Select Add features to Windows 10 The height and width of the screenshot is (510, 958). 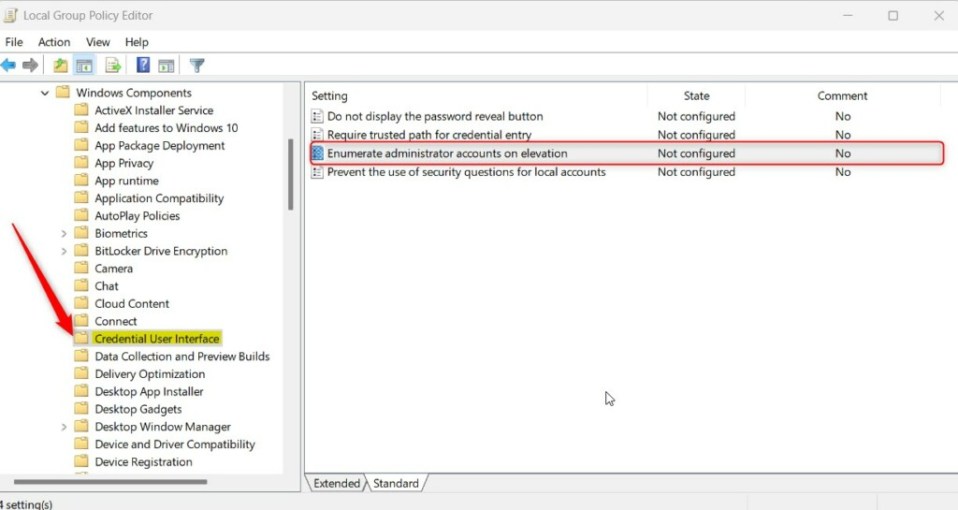pyautogui.click(x=166, y=128)
